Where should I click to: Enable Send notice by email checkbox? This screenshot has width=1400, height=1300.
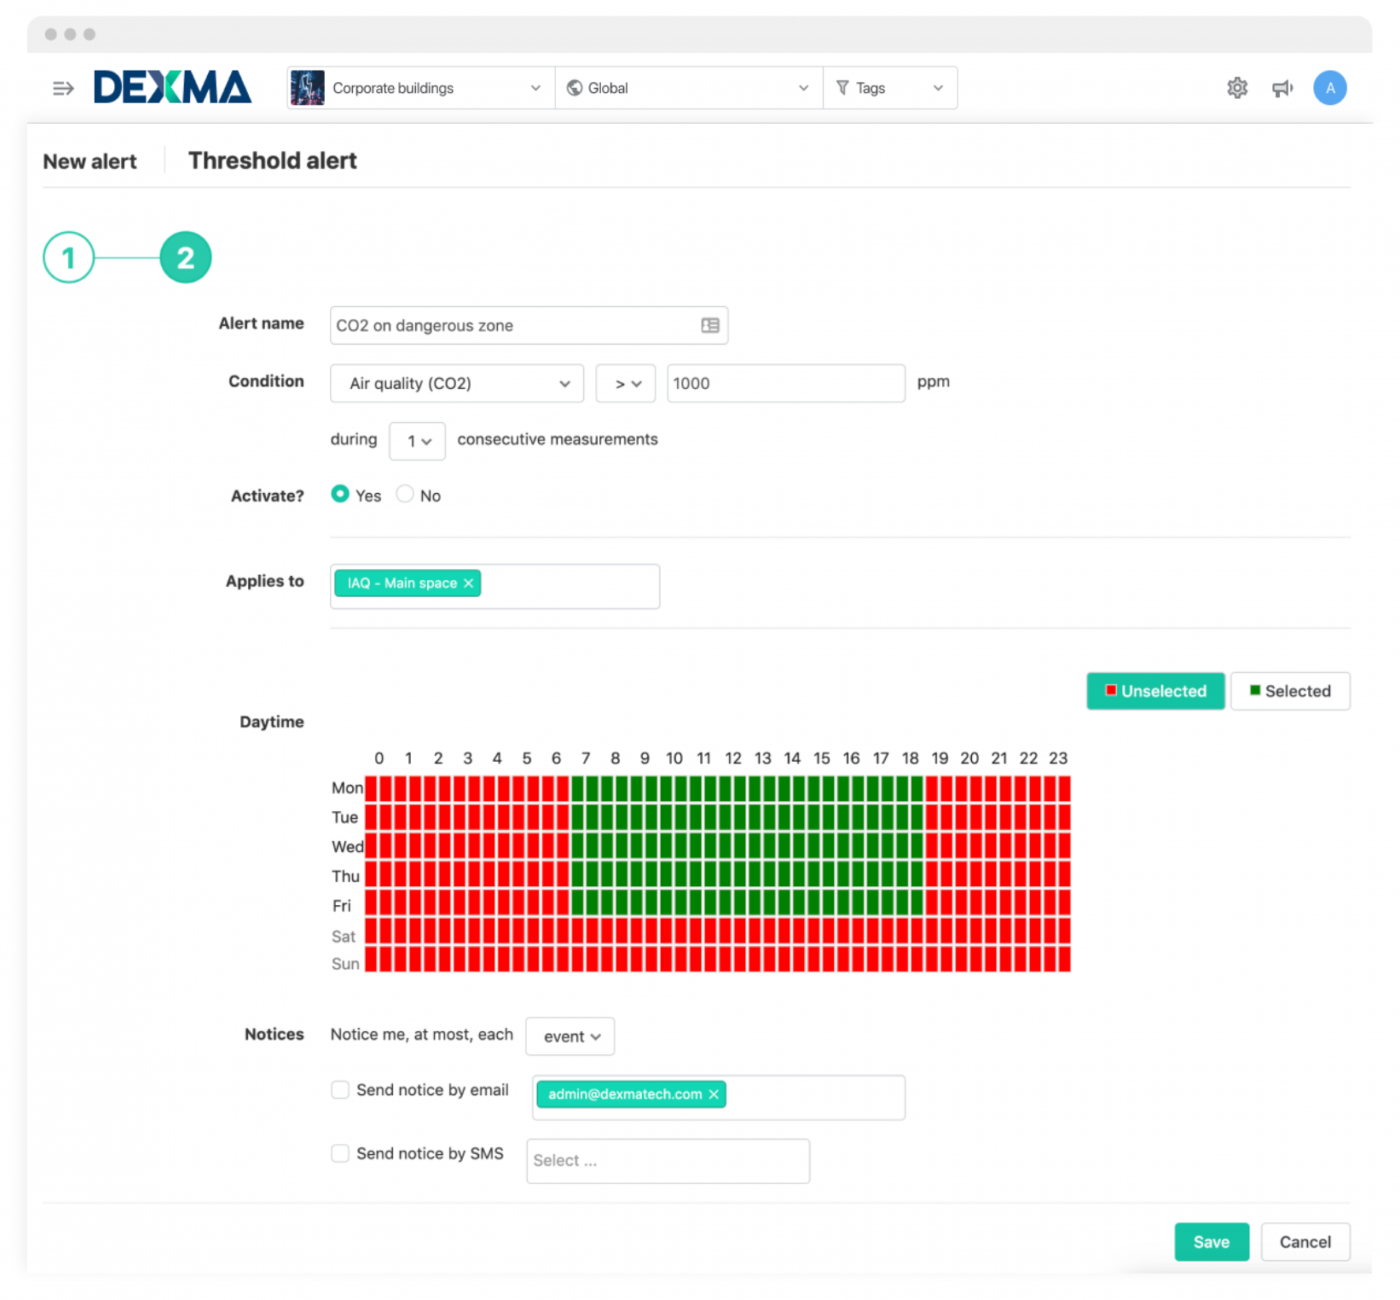[340, 1090]
